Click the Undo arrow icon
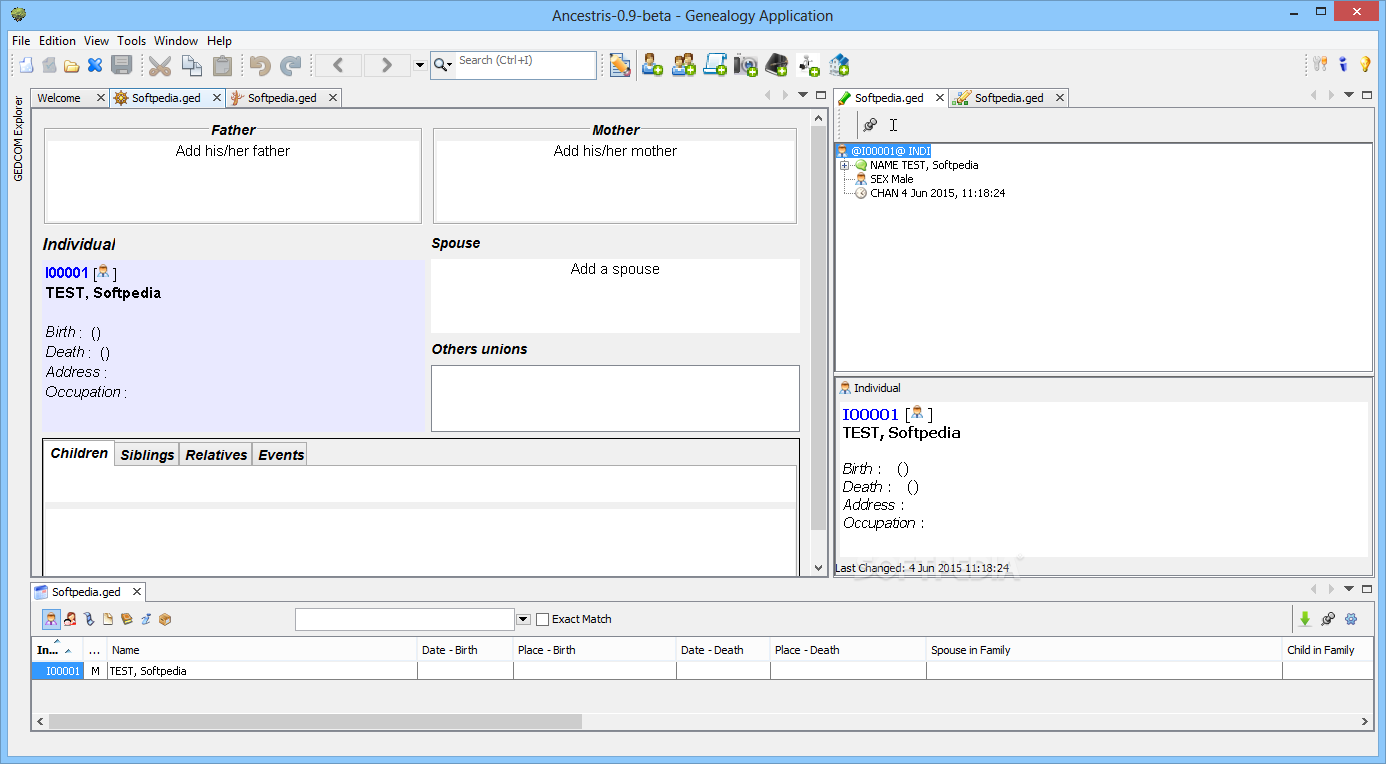This screenshot has width=1386, height=764. click(260, 66)
